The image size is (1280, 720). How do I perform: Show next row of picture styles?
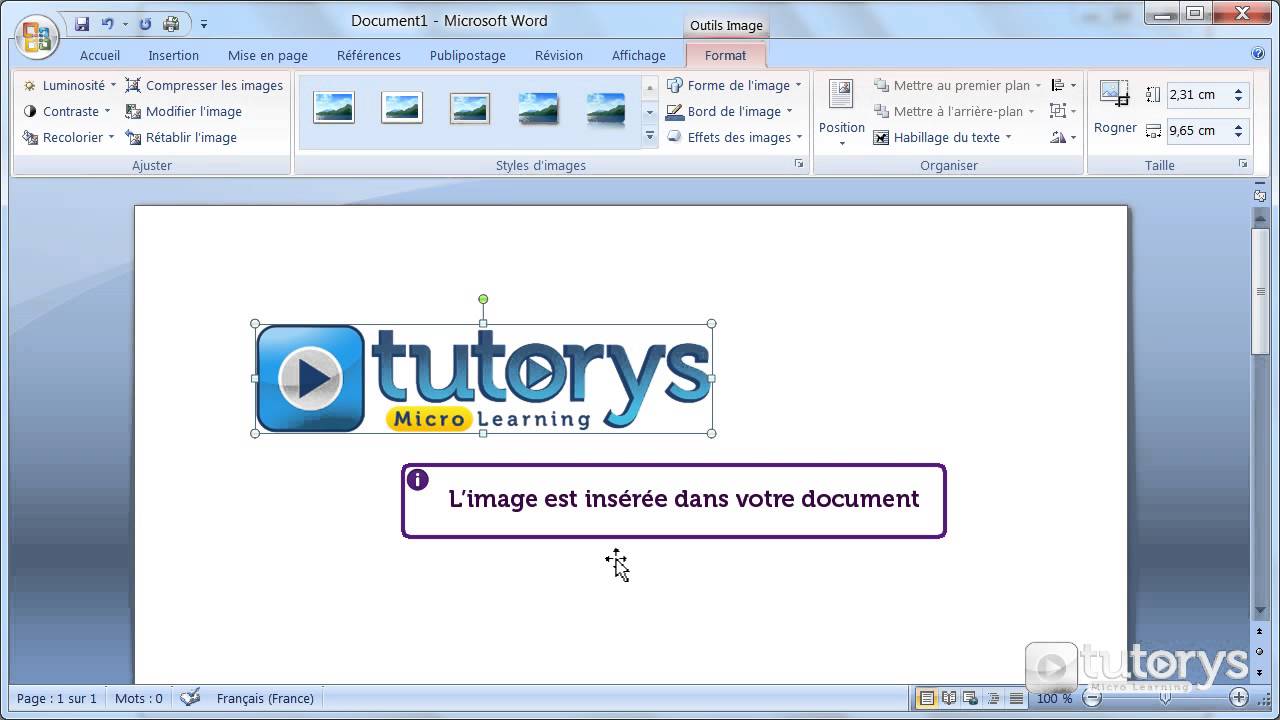(650, 112)
